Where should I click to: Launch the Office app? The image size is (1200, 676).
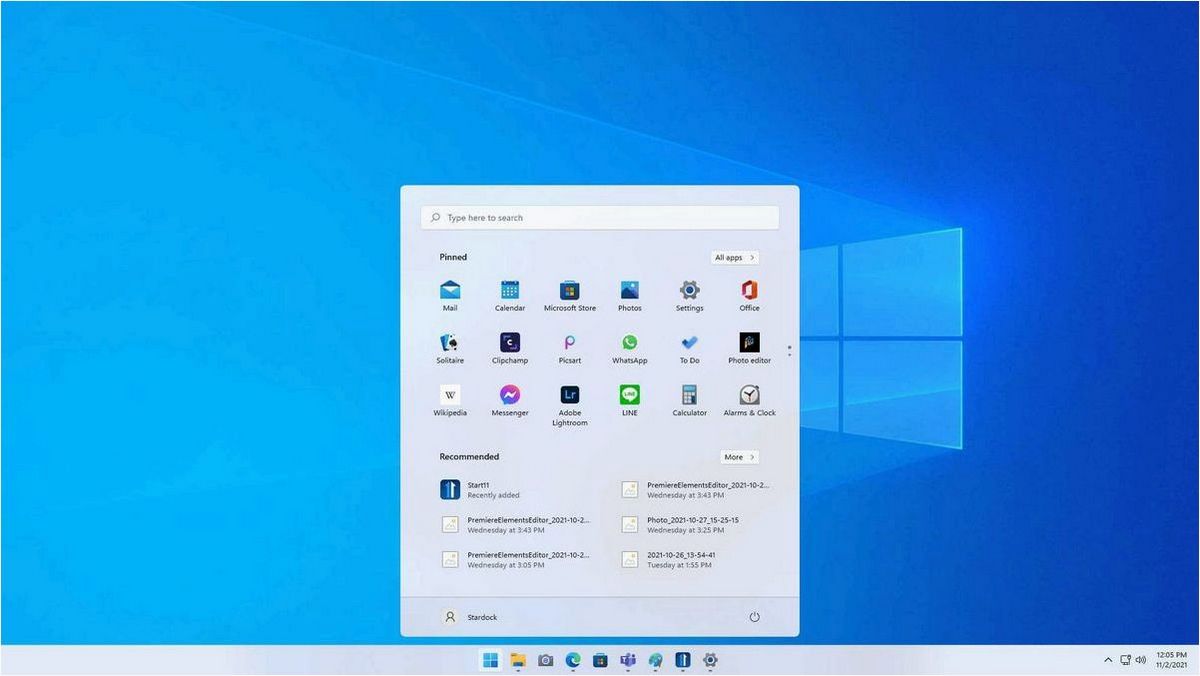[750, 295]
